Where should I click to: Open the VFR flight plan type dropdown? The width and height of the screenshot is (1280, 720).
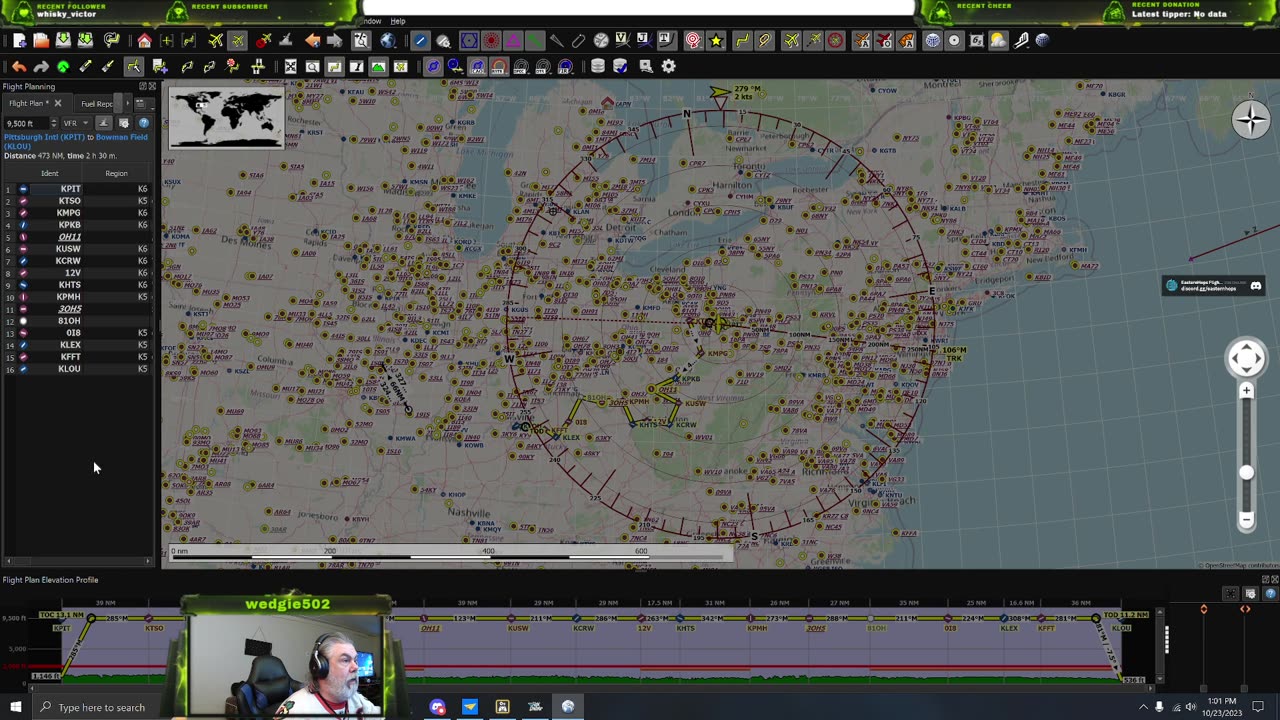click(x=76, y=123)
